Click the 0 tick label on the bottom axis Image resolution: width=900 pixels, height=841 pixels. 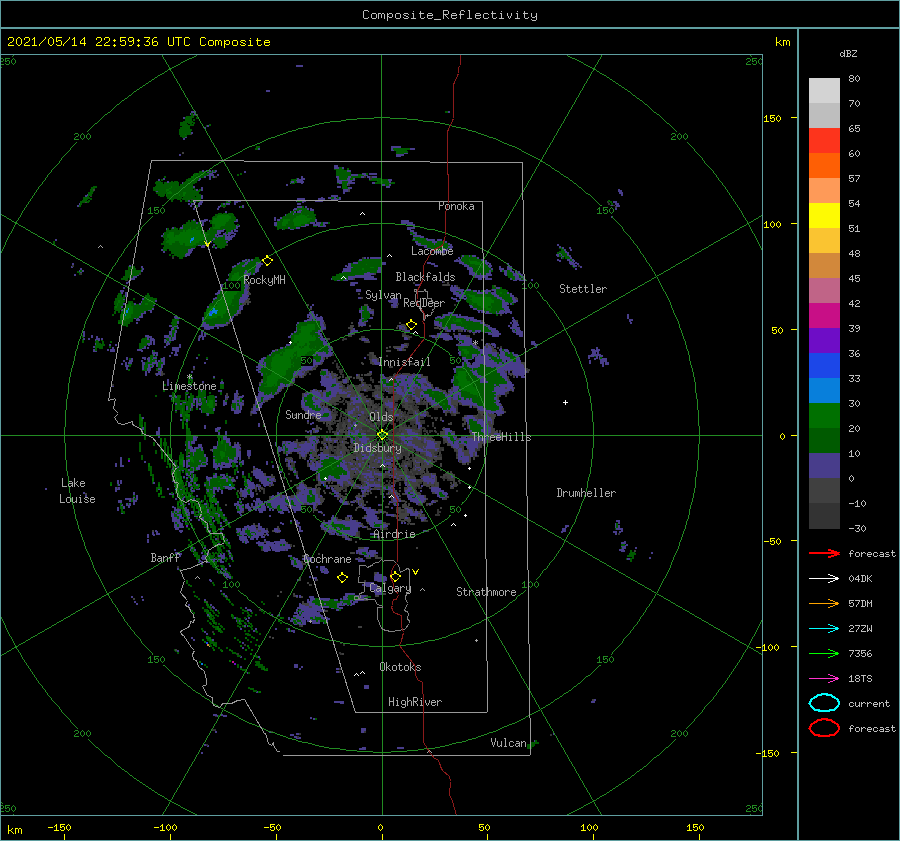tap(380, 827)
